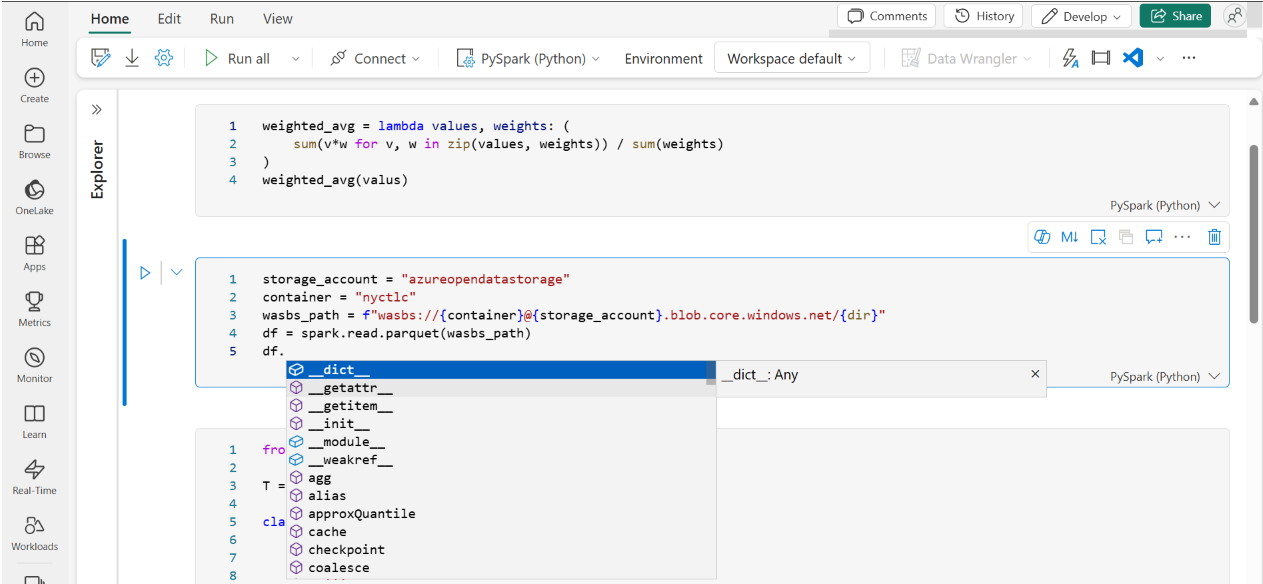Click the autocomplete list scrollbar
Viewport: 1263px width, 584px height.
tap(711, 372)
